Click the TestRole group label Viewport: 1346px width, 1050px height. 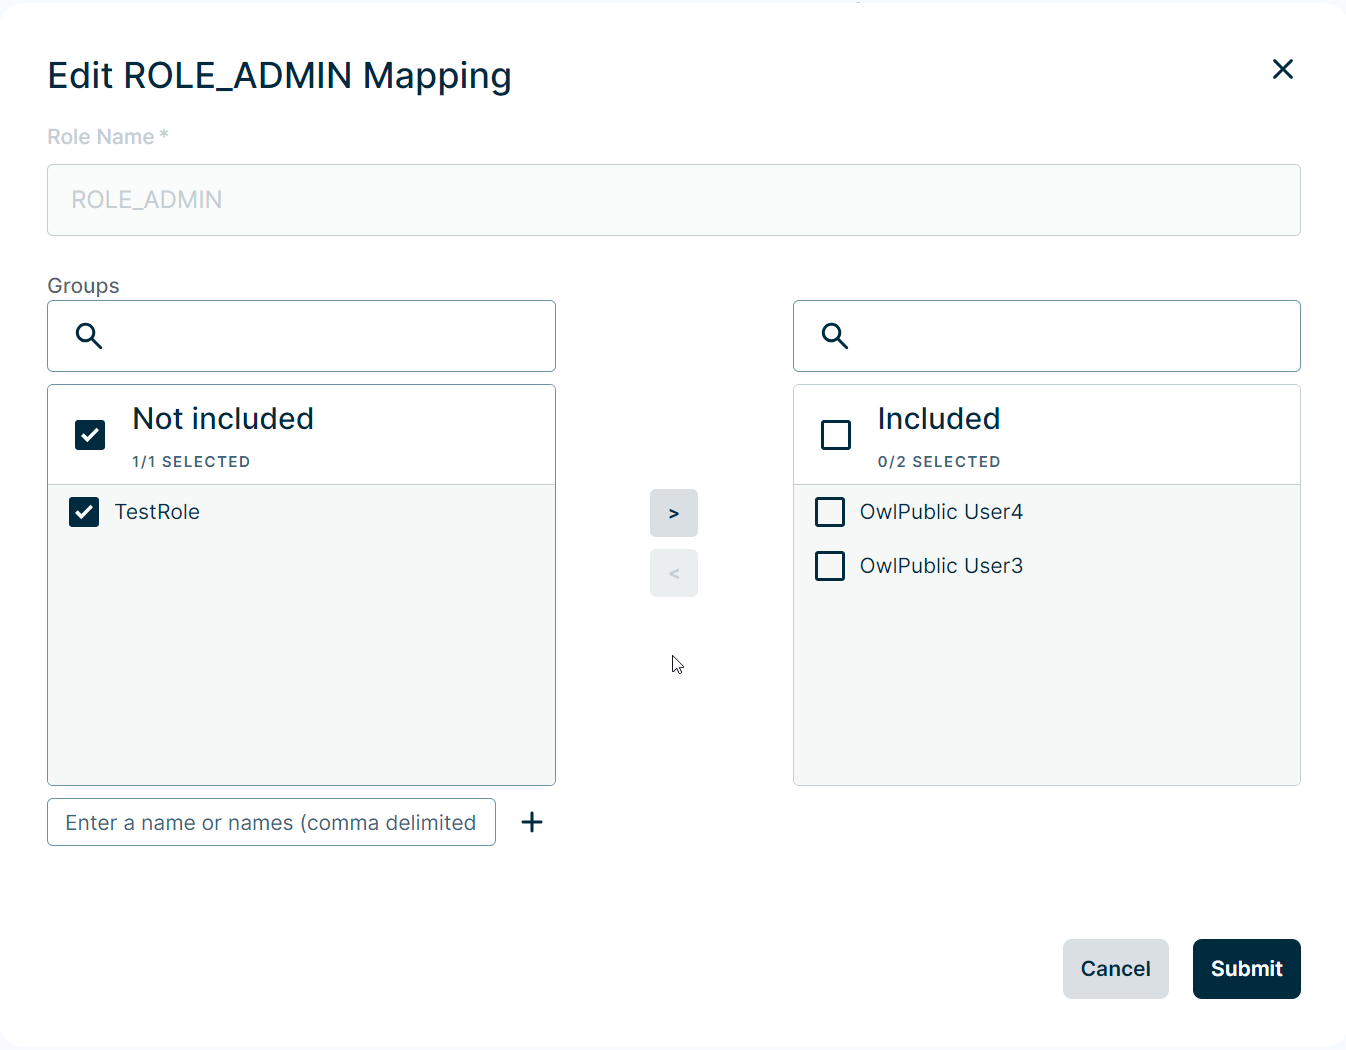coord(157,512)
